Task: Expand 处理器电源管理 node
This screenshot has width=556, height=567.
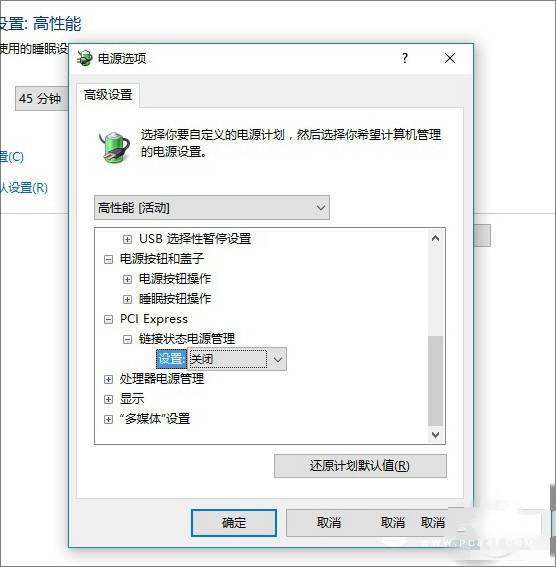Action: pyautogui.click(x=108, y=379)
